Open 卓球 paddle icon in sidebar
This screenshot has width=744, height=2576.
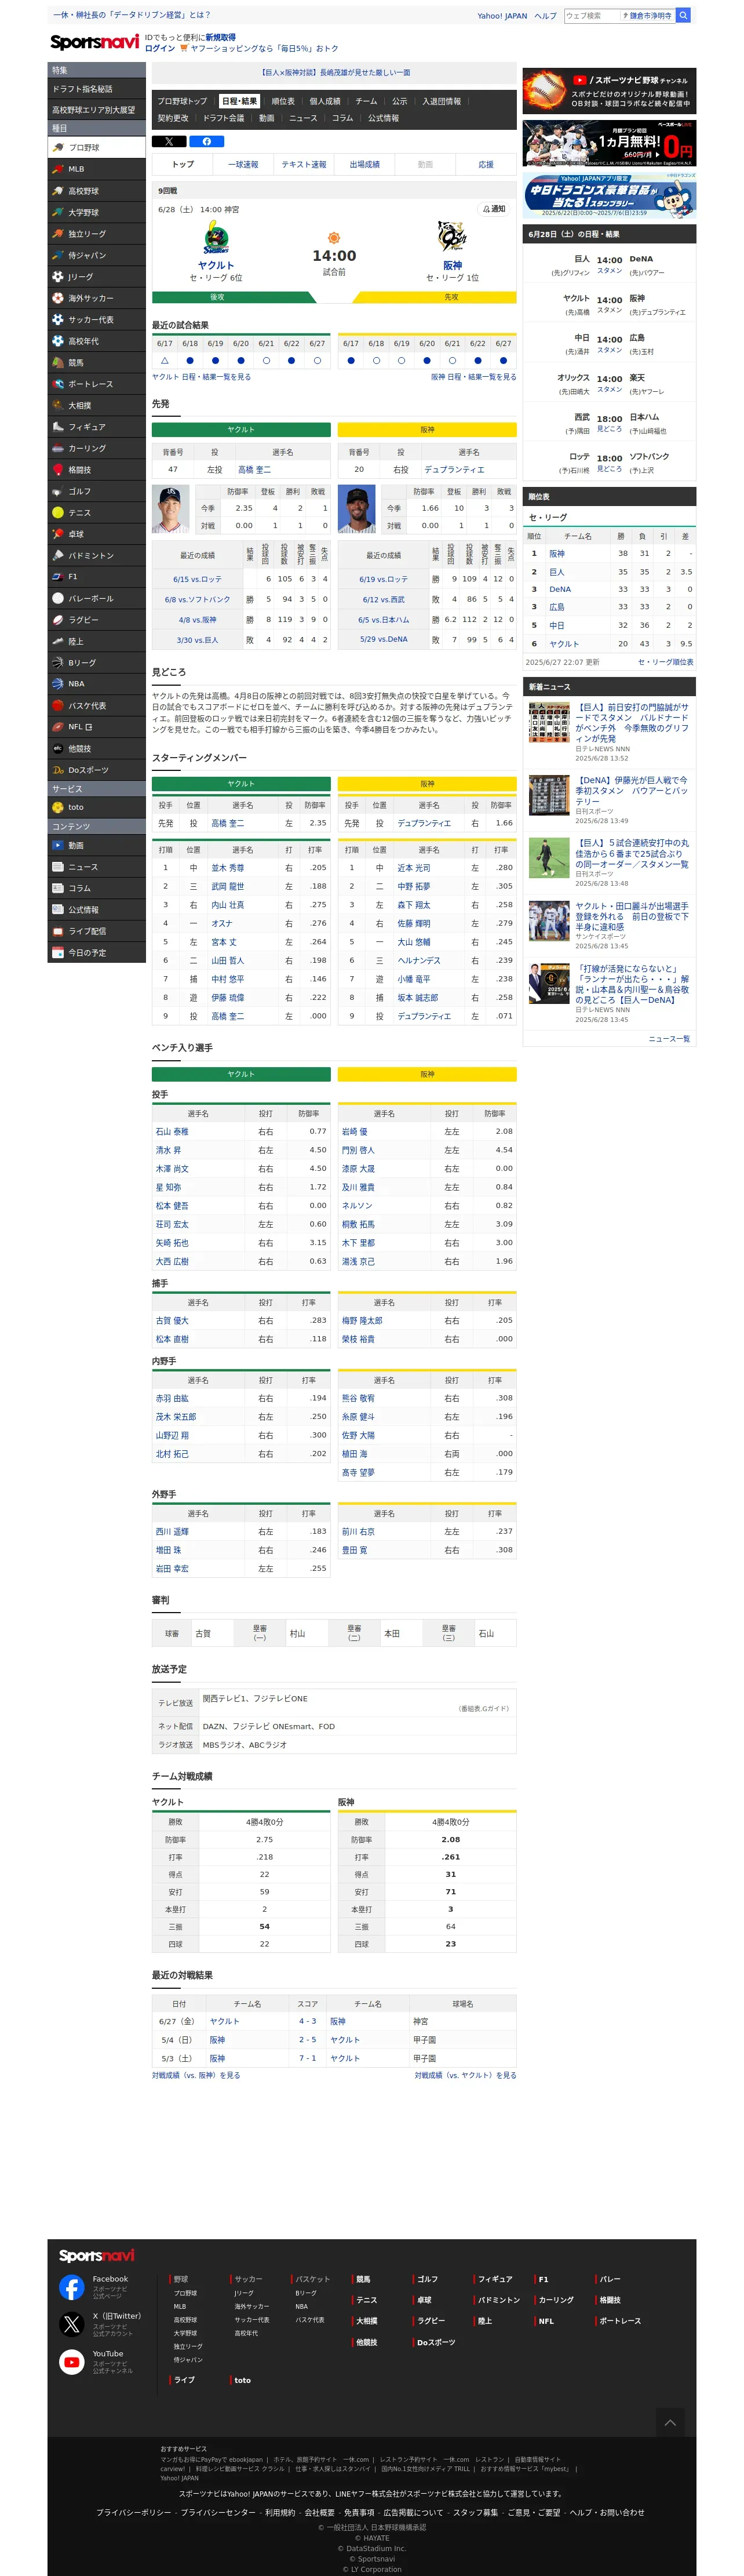tap(58, 534)
